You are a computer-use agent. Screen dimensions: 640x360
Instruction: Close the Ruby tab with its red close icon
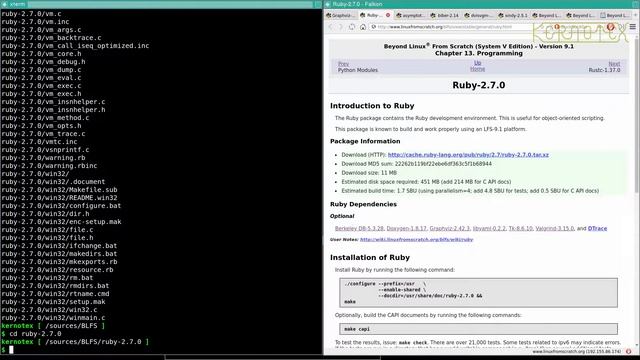coord(388,15)
